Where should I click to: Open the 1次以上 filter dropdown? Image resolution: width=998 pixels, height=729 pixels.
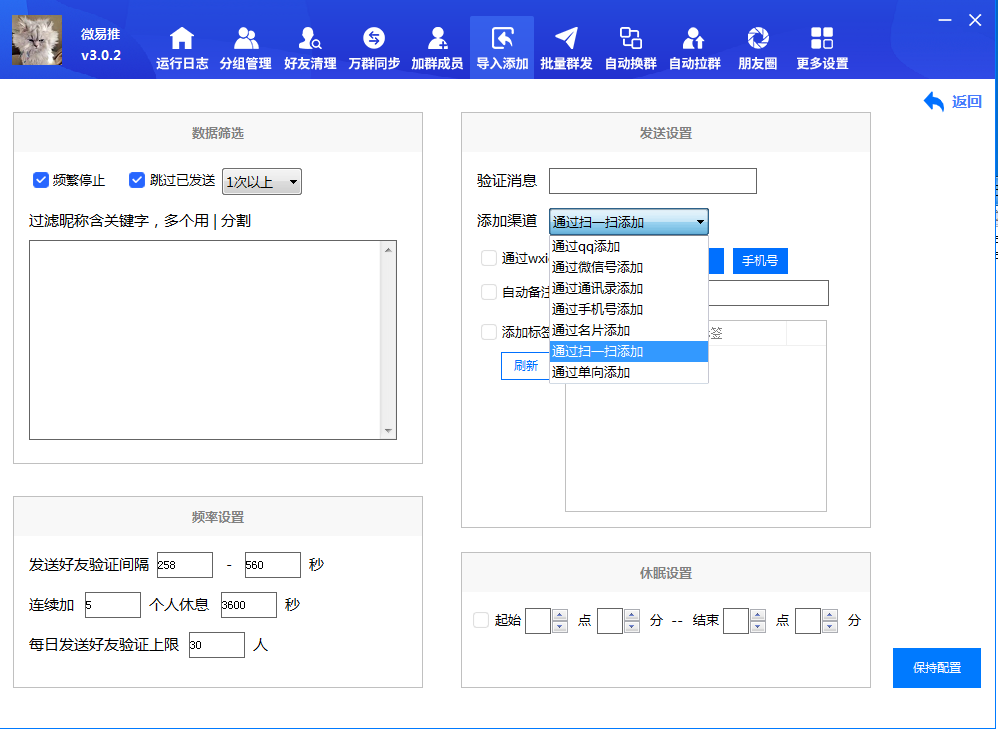pos(261,181)
